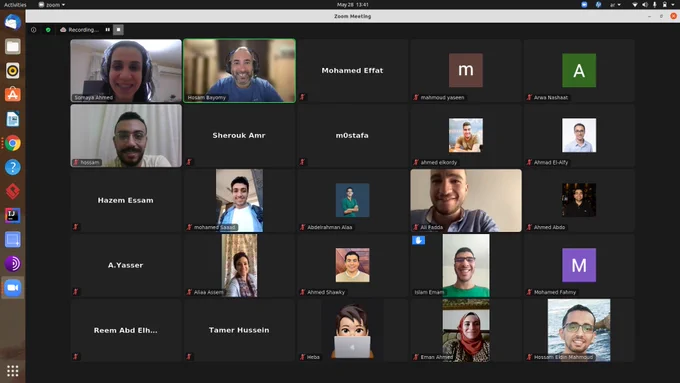Click muted mic icon on Tamer Hussein tile
Image resolution: width=680 pixels, height=383 pixels.
(189, 357)
